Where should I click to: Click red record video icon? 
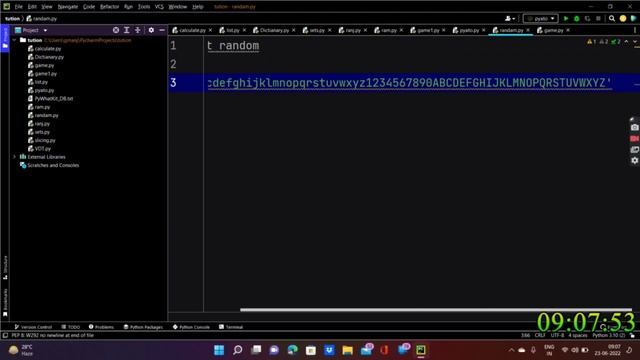[634, 139]
